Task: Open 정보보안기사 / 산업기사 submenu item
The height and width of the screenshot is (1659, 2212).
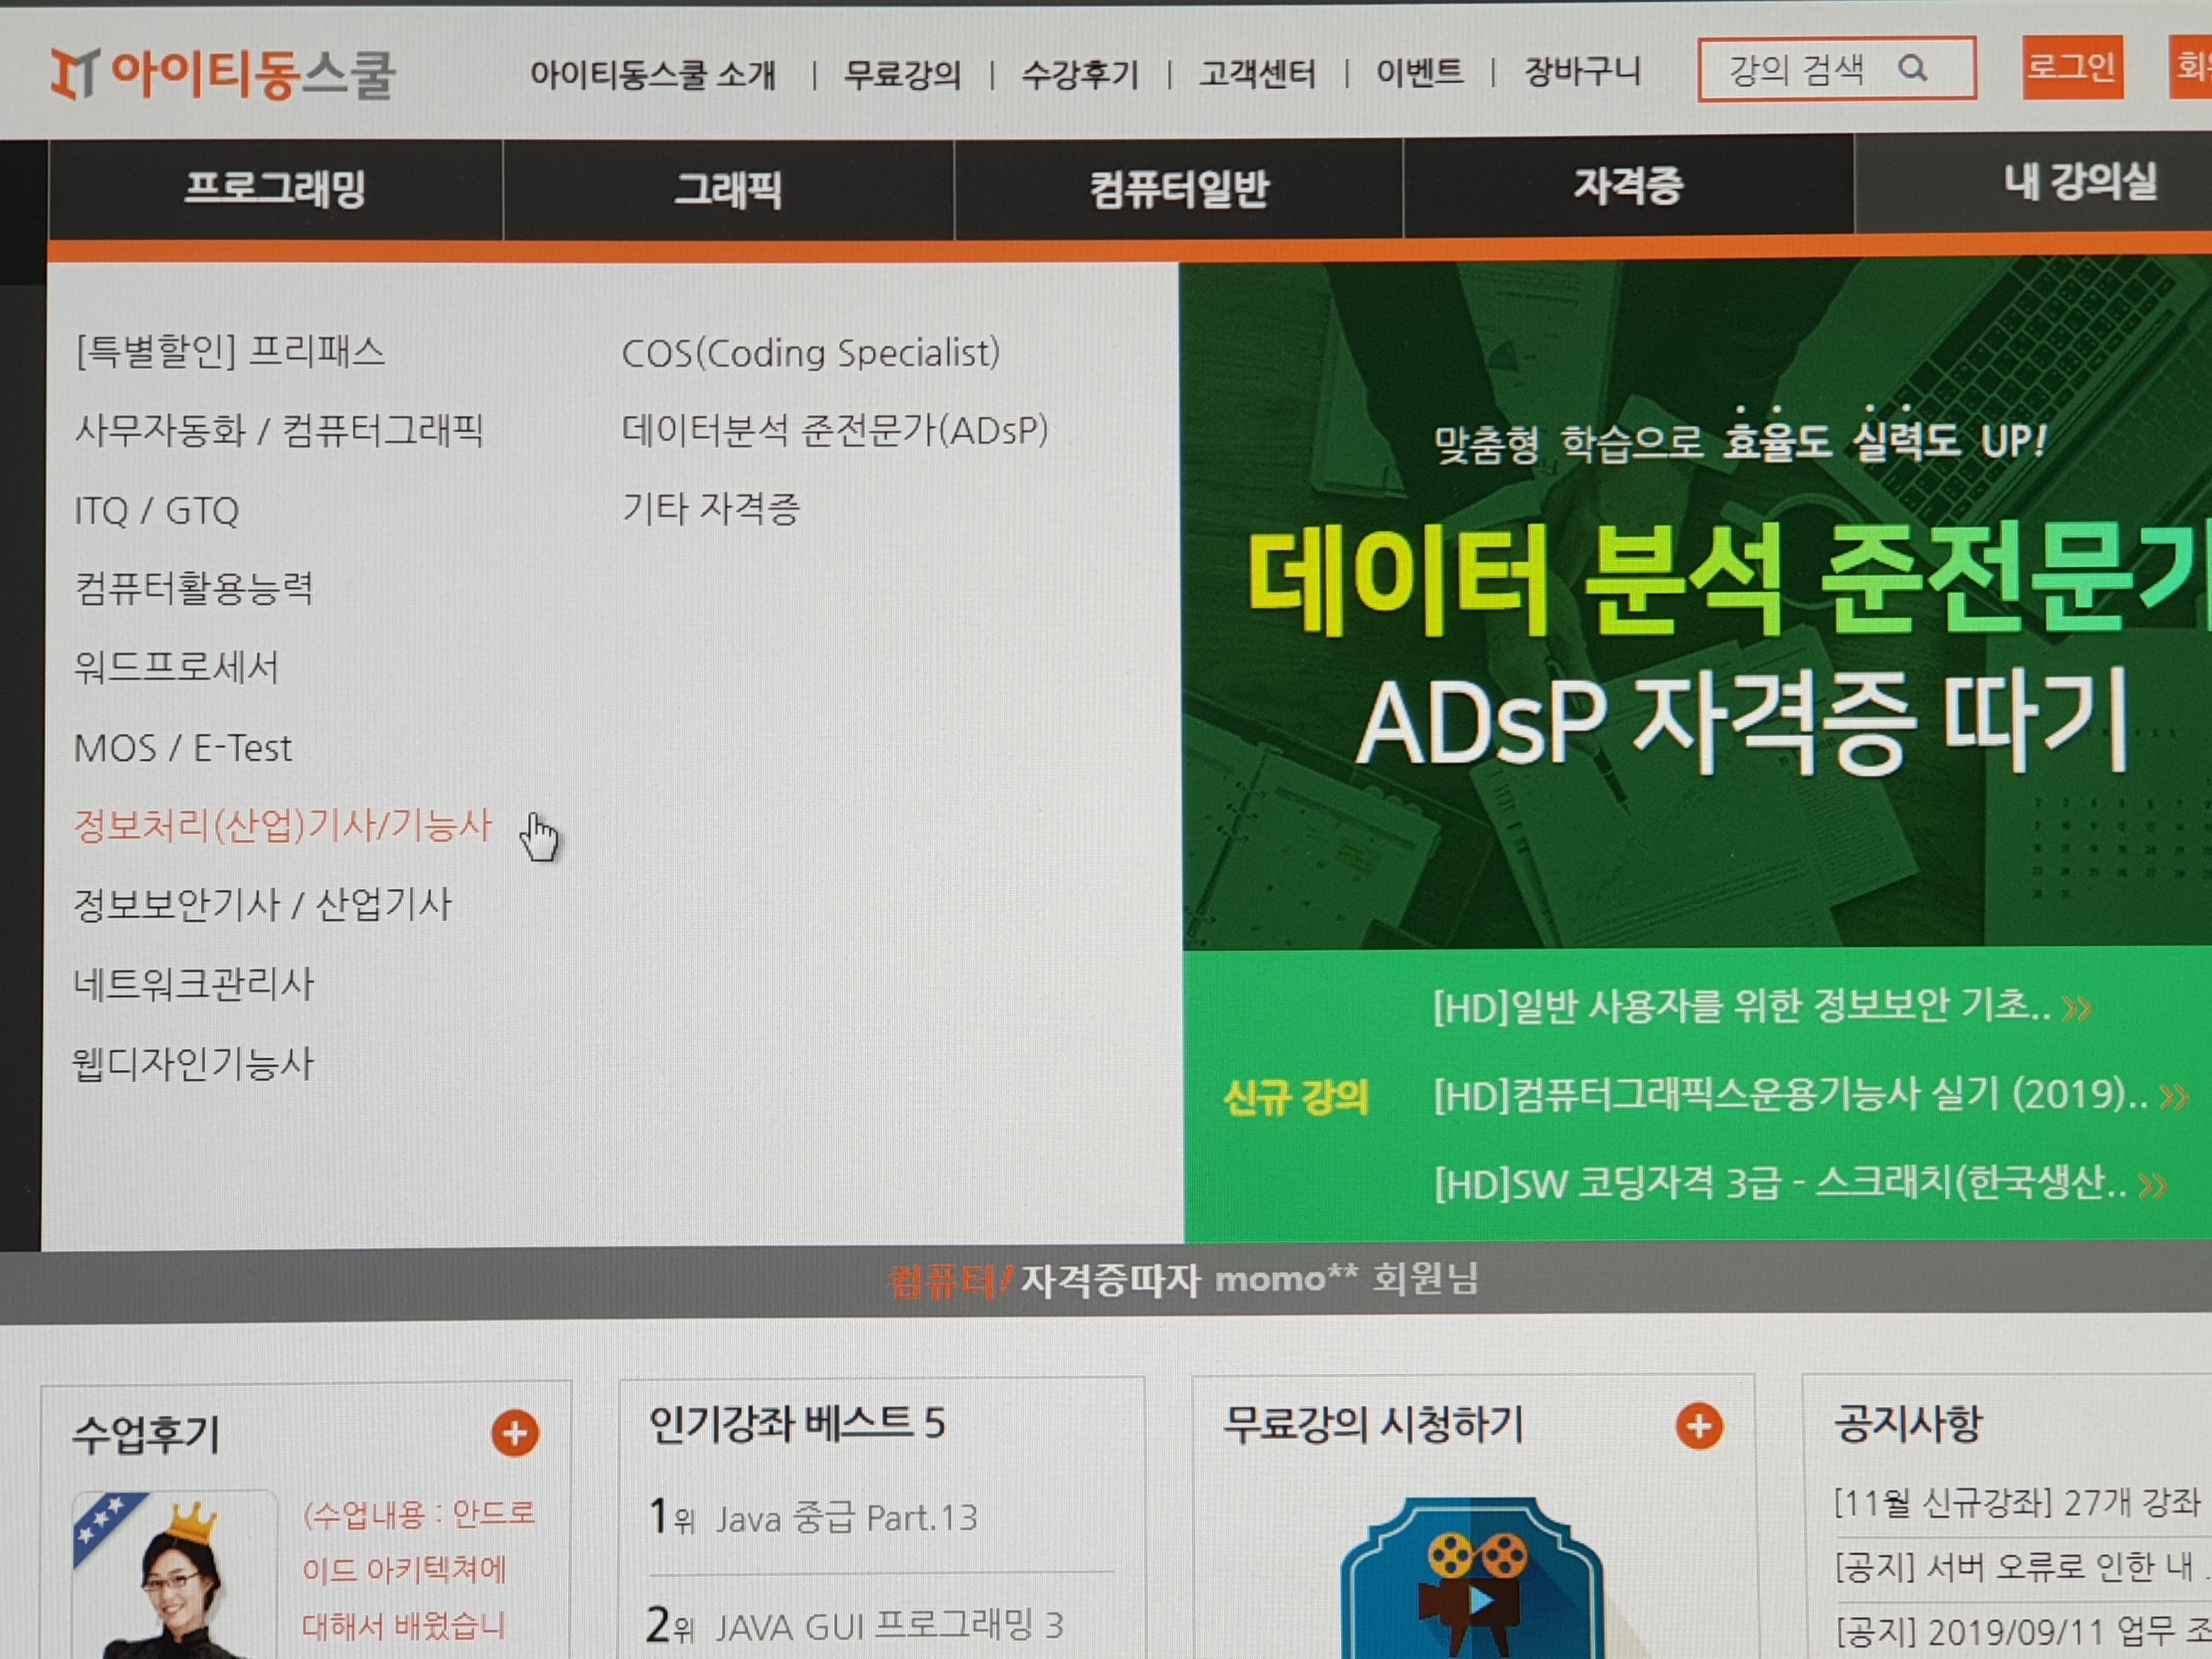Action: 262,905
